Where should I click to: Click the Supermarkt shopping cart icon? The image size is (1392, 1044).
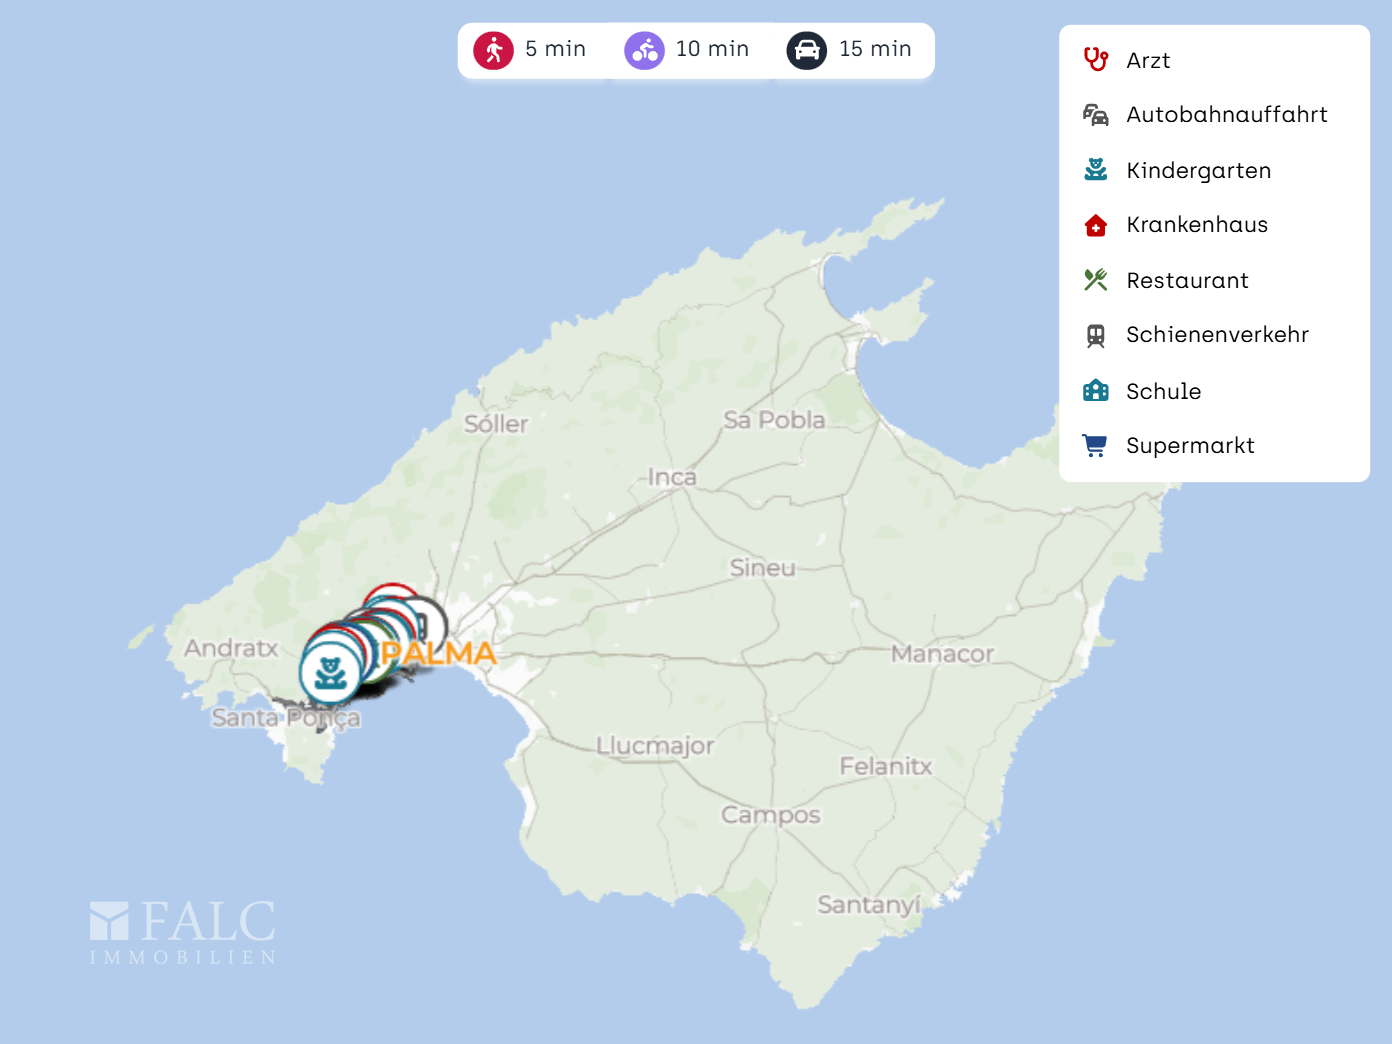point(1096,446)
